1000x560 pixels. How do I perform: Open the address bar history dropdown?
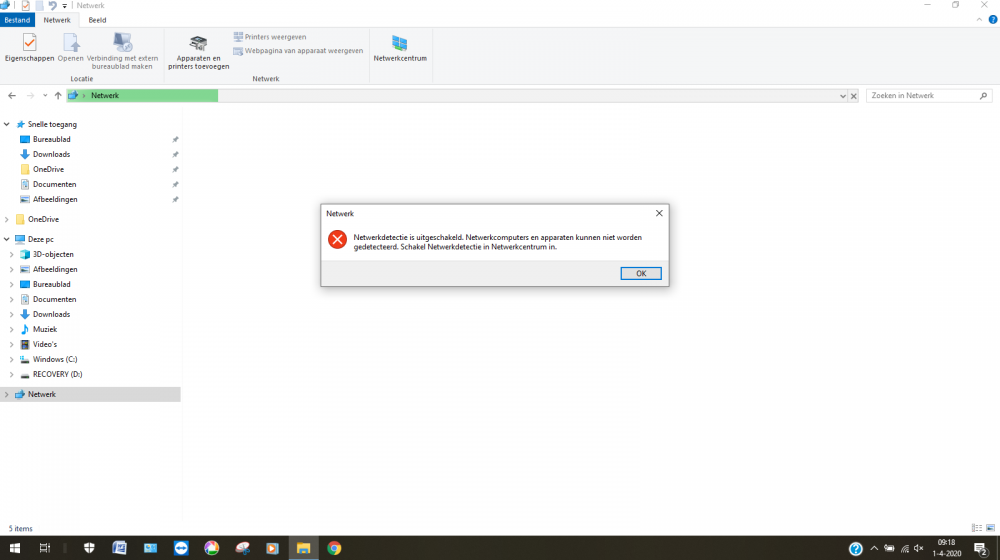click(842, 96)
